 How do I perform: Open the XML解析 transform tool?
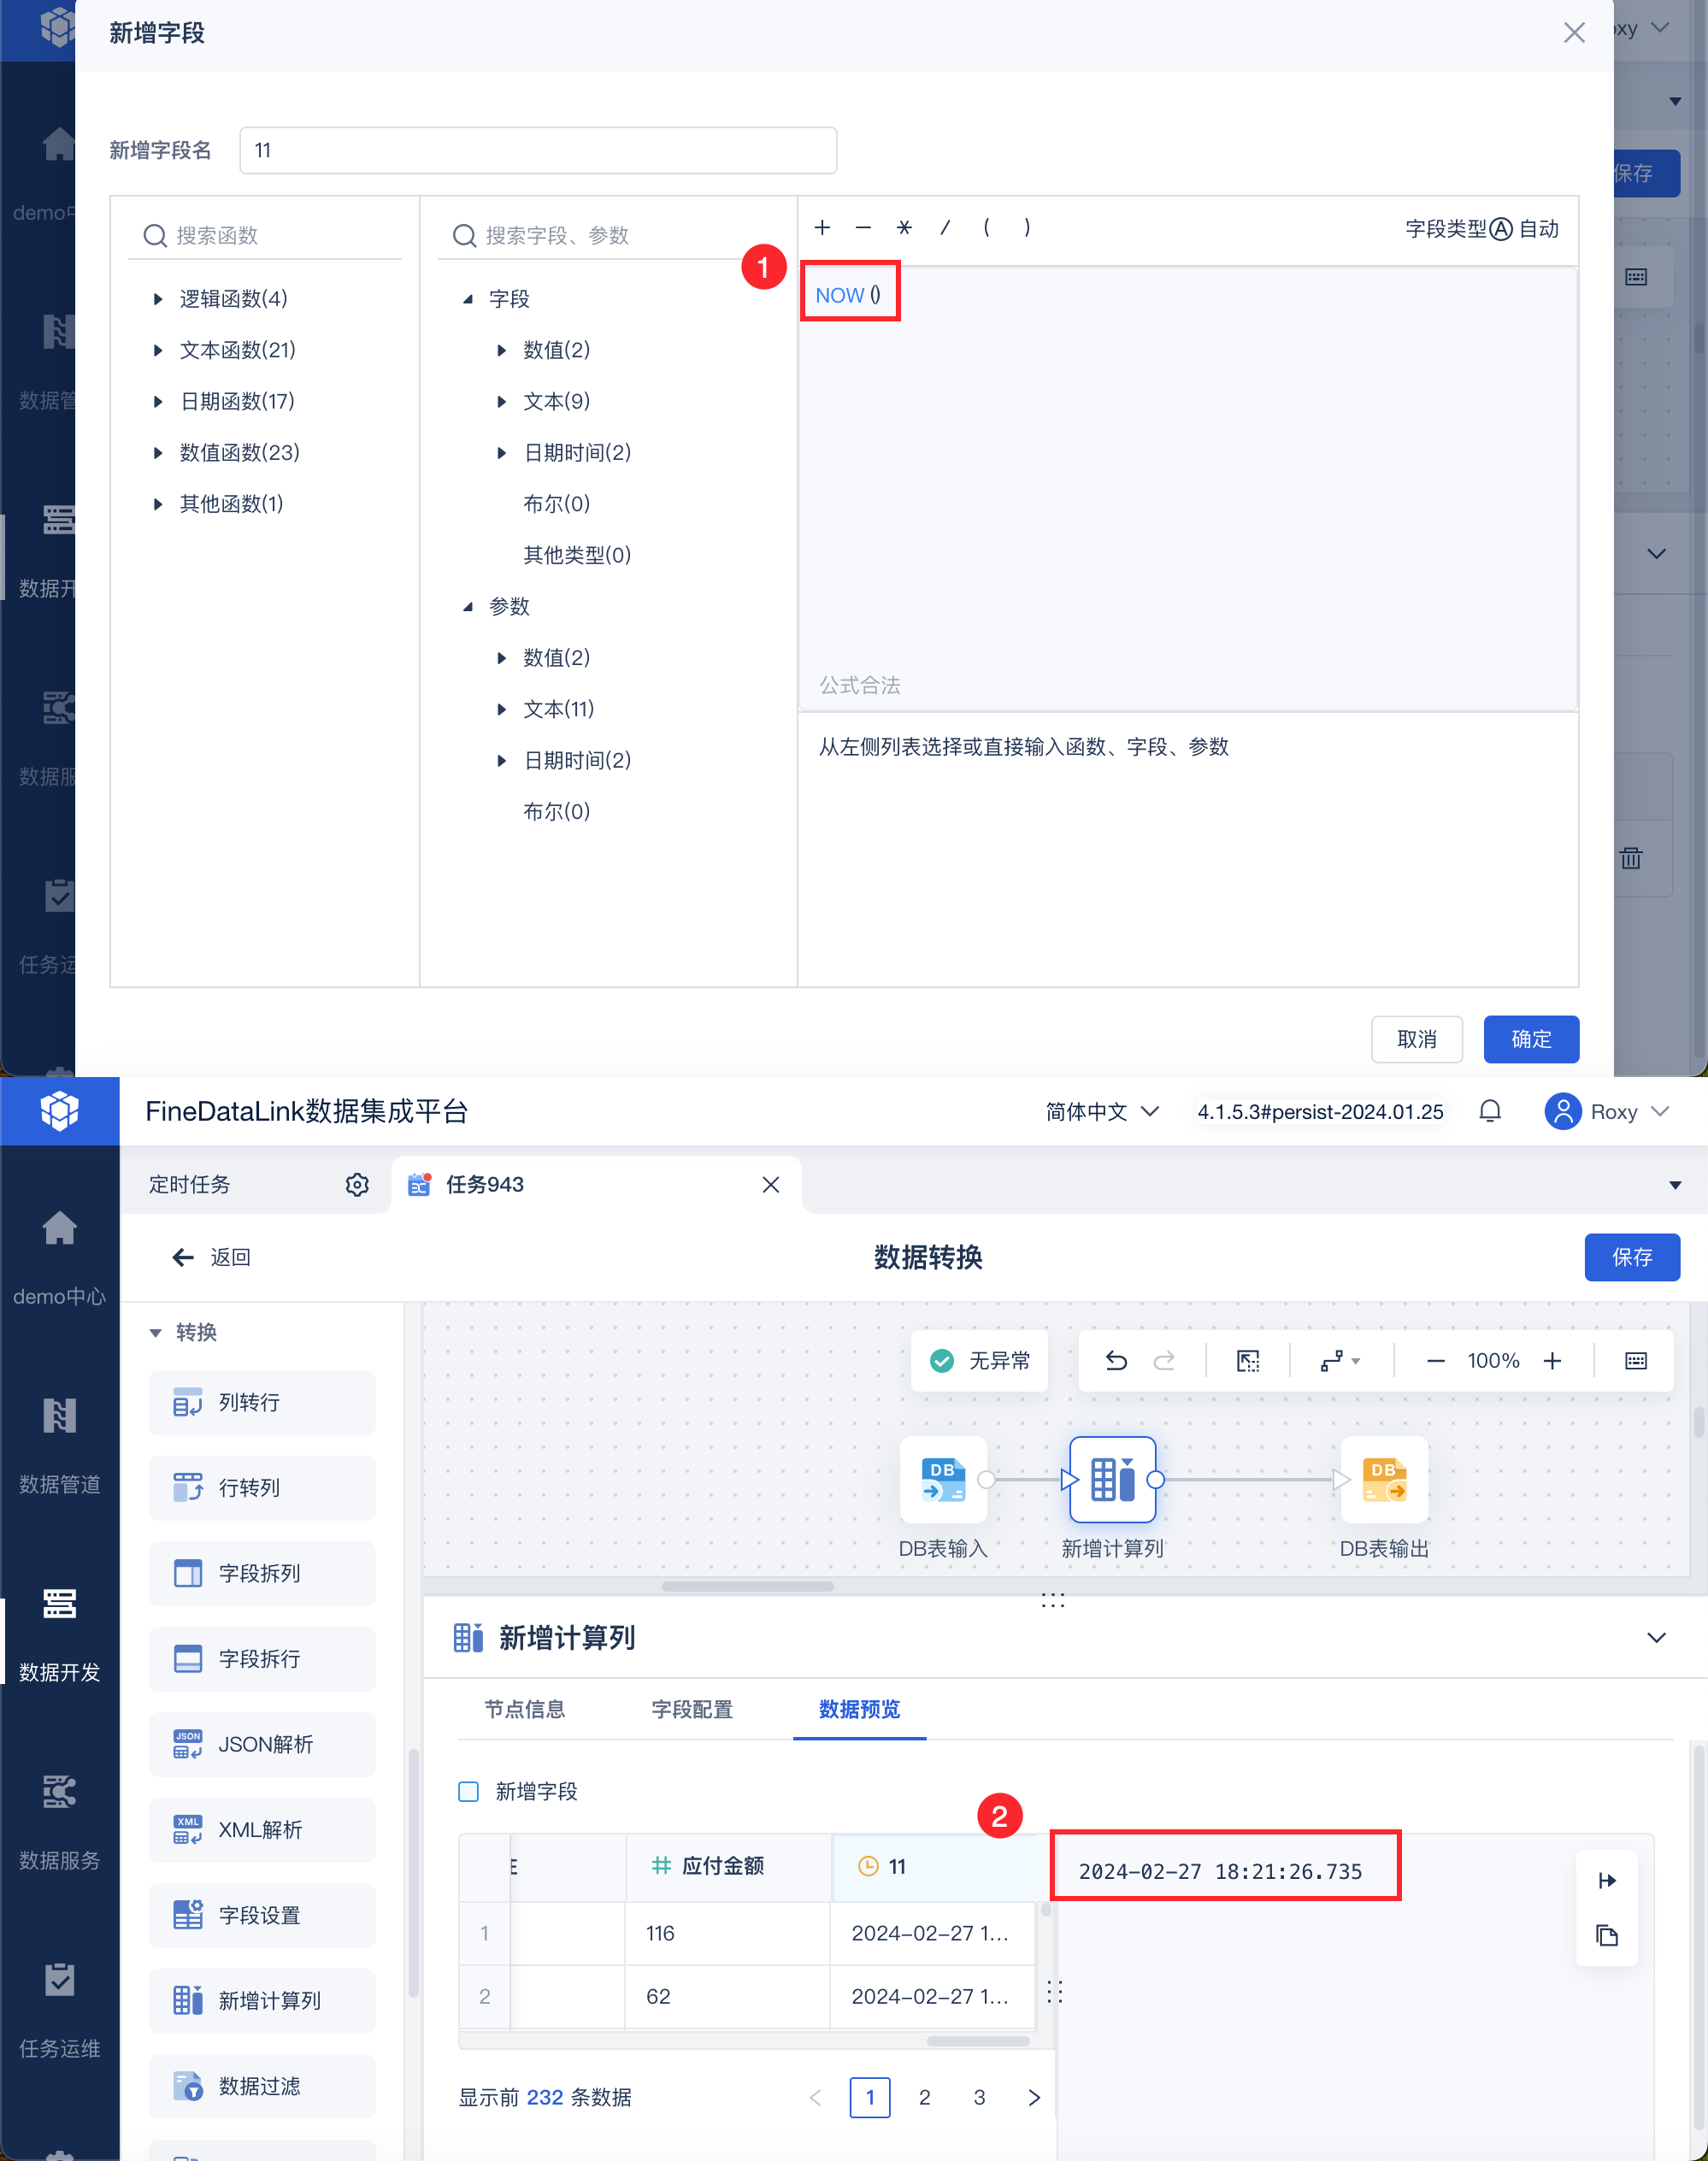tap(261, 1830)
